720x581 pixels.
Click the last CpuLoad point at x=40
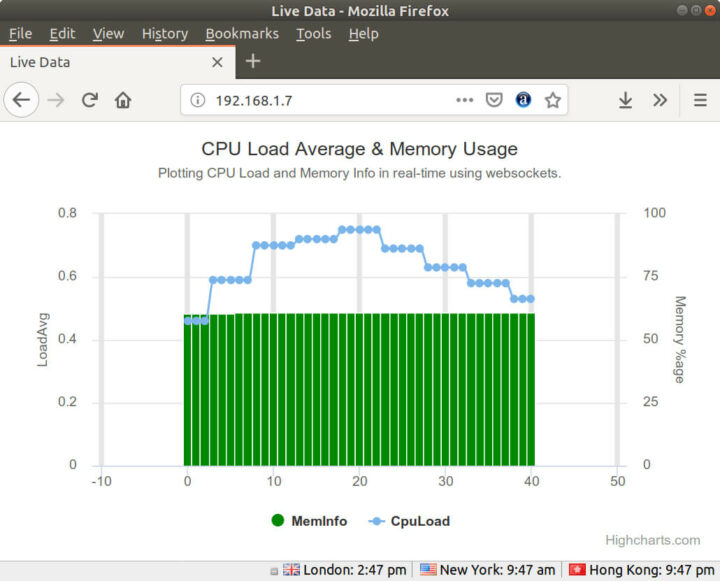(x=531, y=299)
